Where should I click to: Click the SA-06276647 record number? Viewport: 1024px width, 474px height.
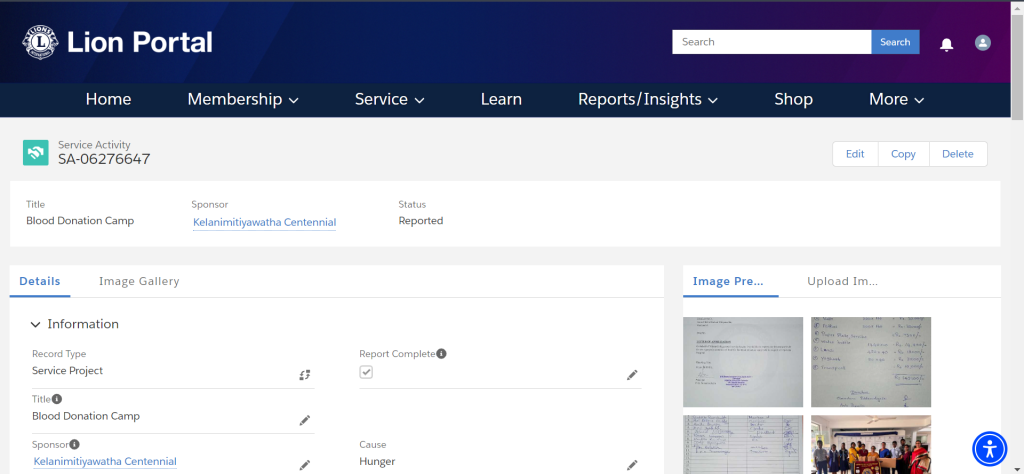click(x=104, y=159)
